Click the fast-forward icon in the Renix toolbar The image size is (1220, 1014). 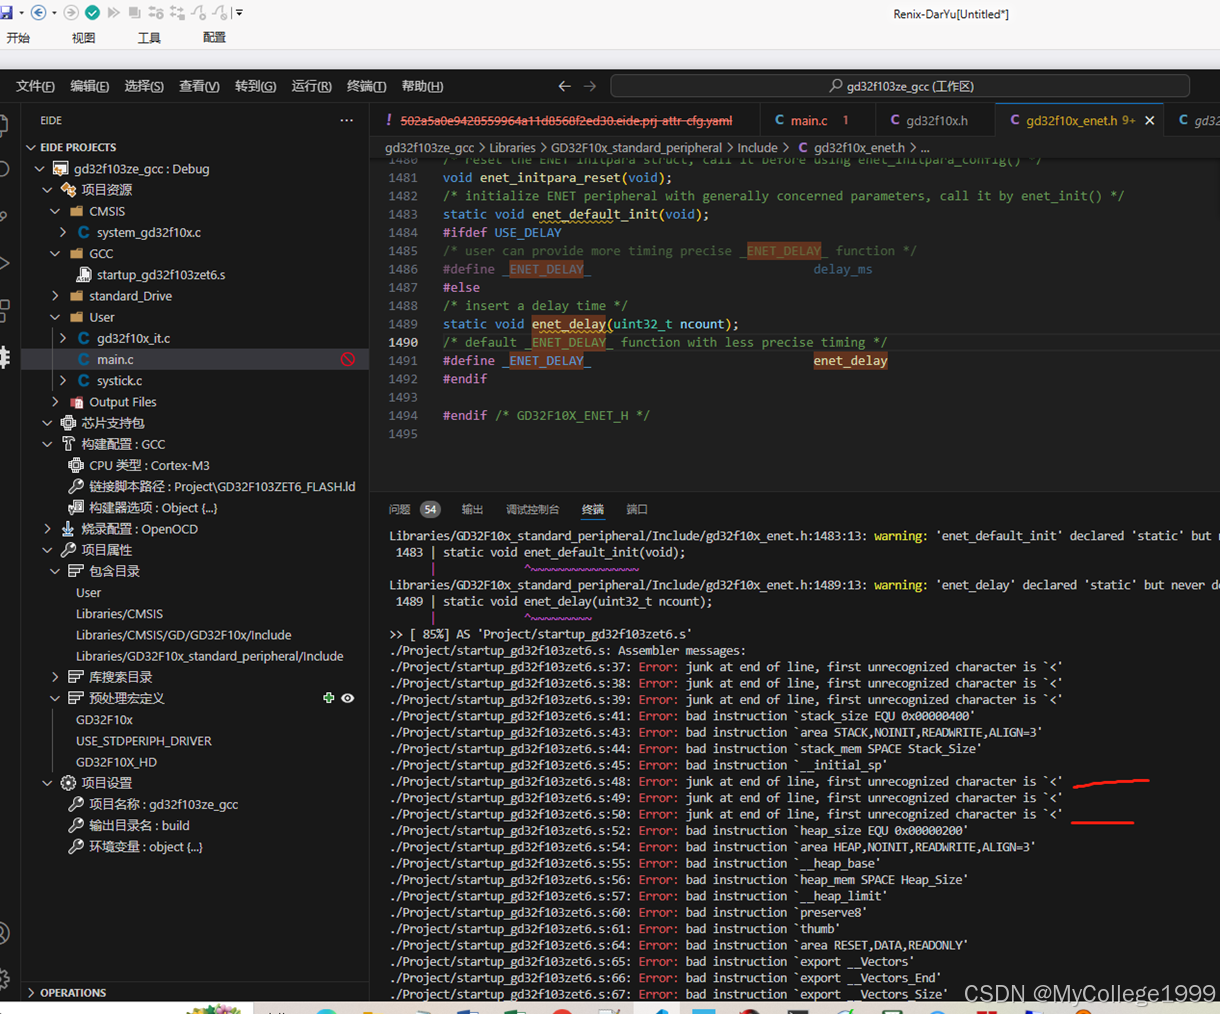[x=114, y=12]
